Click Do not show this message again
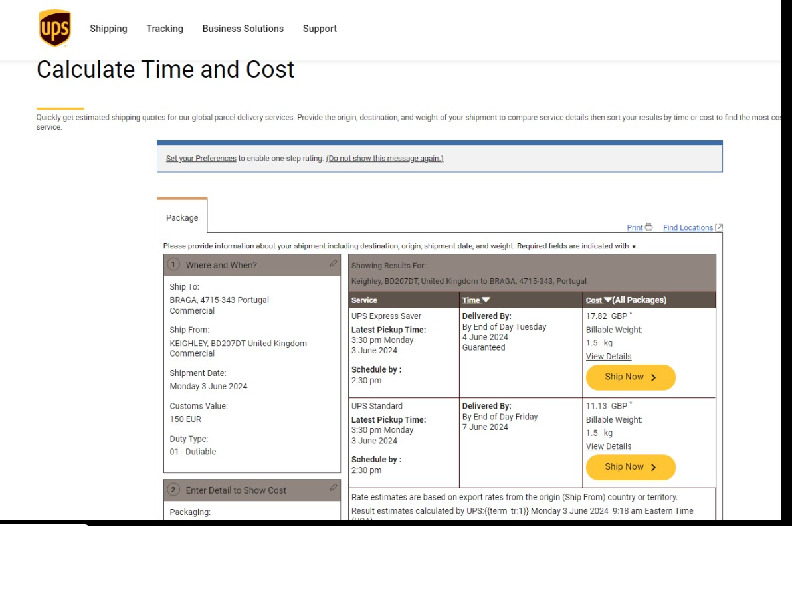 pos(385,158)
